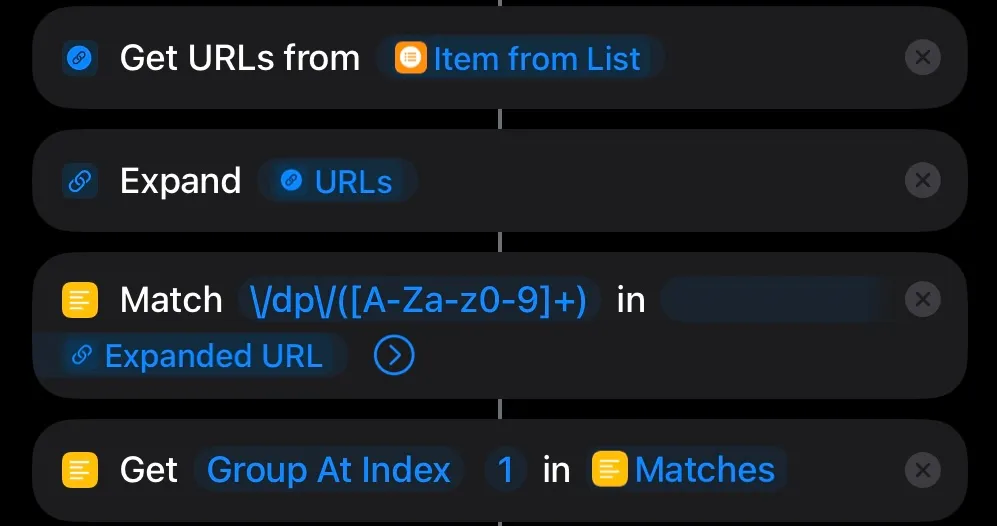Tap the yellow Match action text icon

[80, 300]
